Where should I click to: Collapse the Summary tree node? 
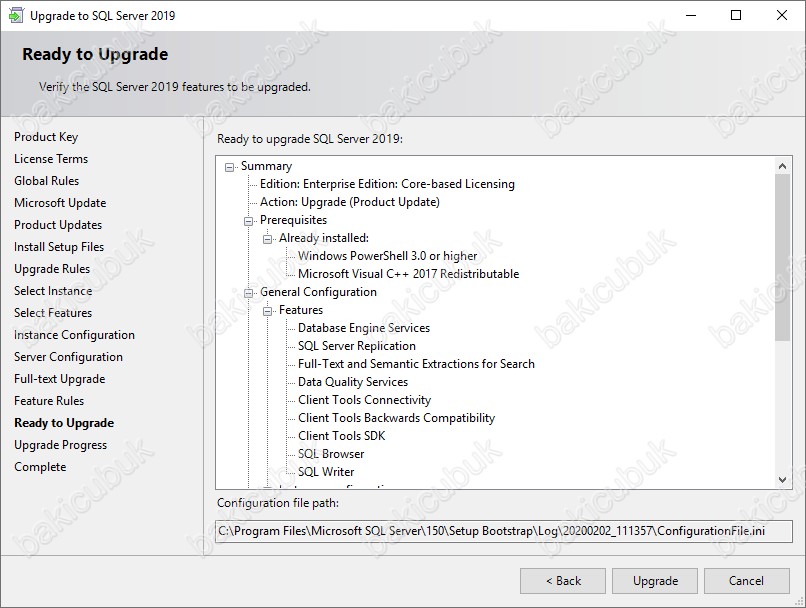[229, 167]
